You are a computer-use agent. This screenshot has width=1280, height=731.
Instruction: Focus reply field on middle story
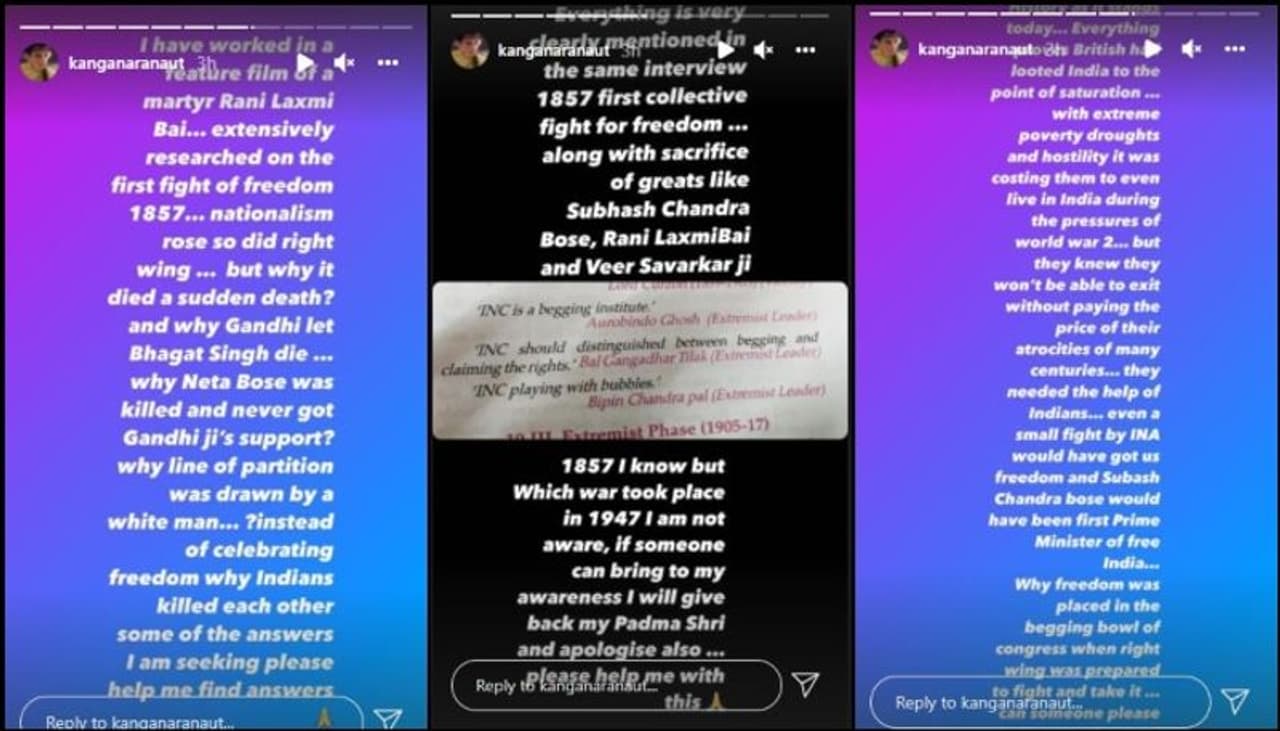(616, 685)
